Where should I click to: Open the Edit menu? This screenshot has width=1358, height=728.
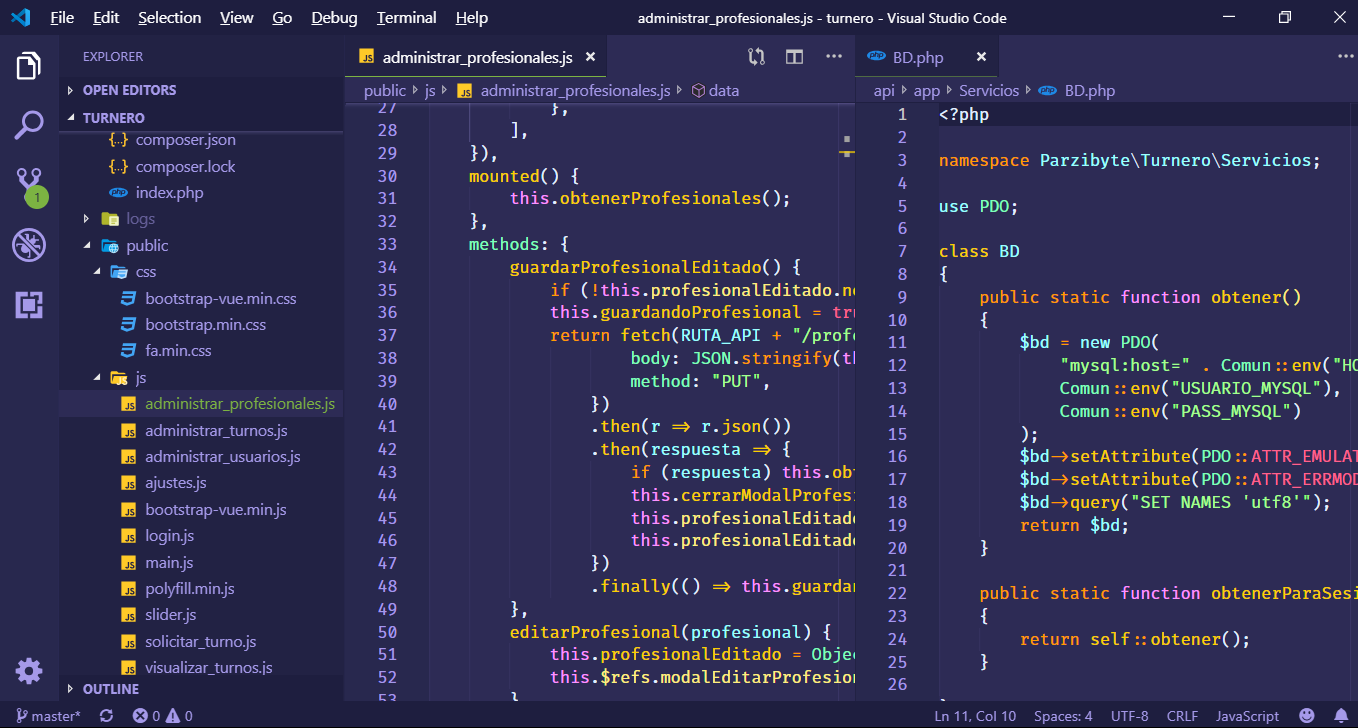coord(106,18)
